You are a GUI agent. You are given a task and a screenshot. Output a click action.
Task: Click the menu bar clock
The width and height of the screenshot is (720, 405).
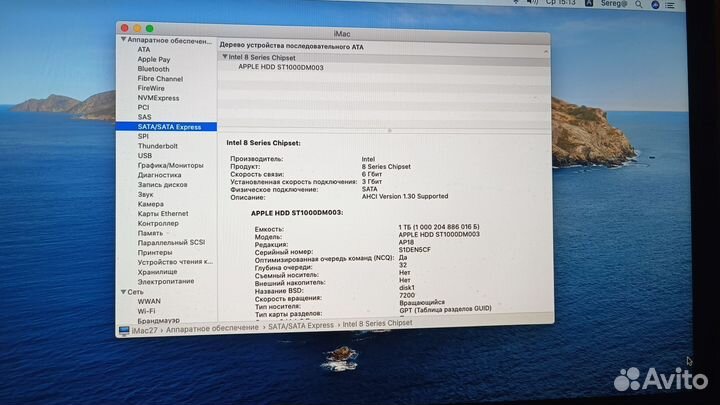coord(561,2)
